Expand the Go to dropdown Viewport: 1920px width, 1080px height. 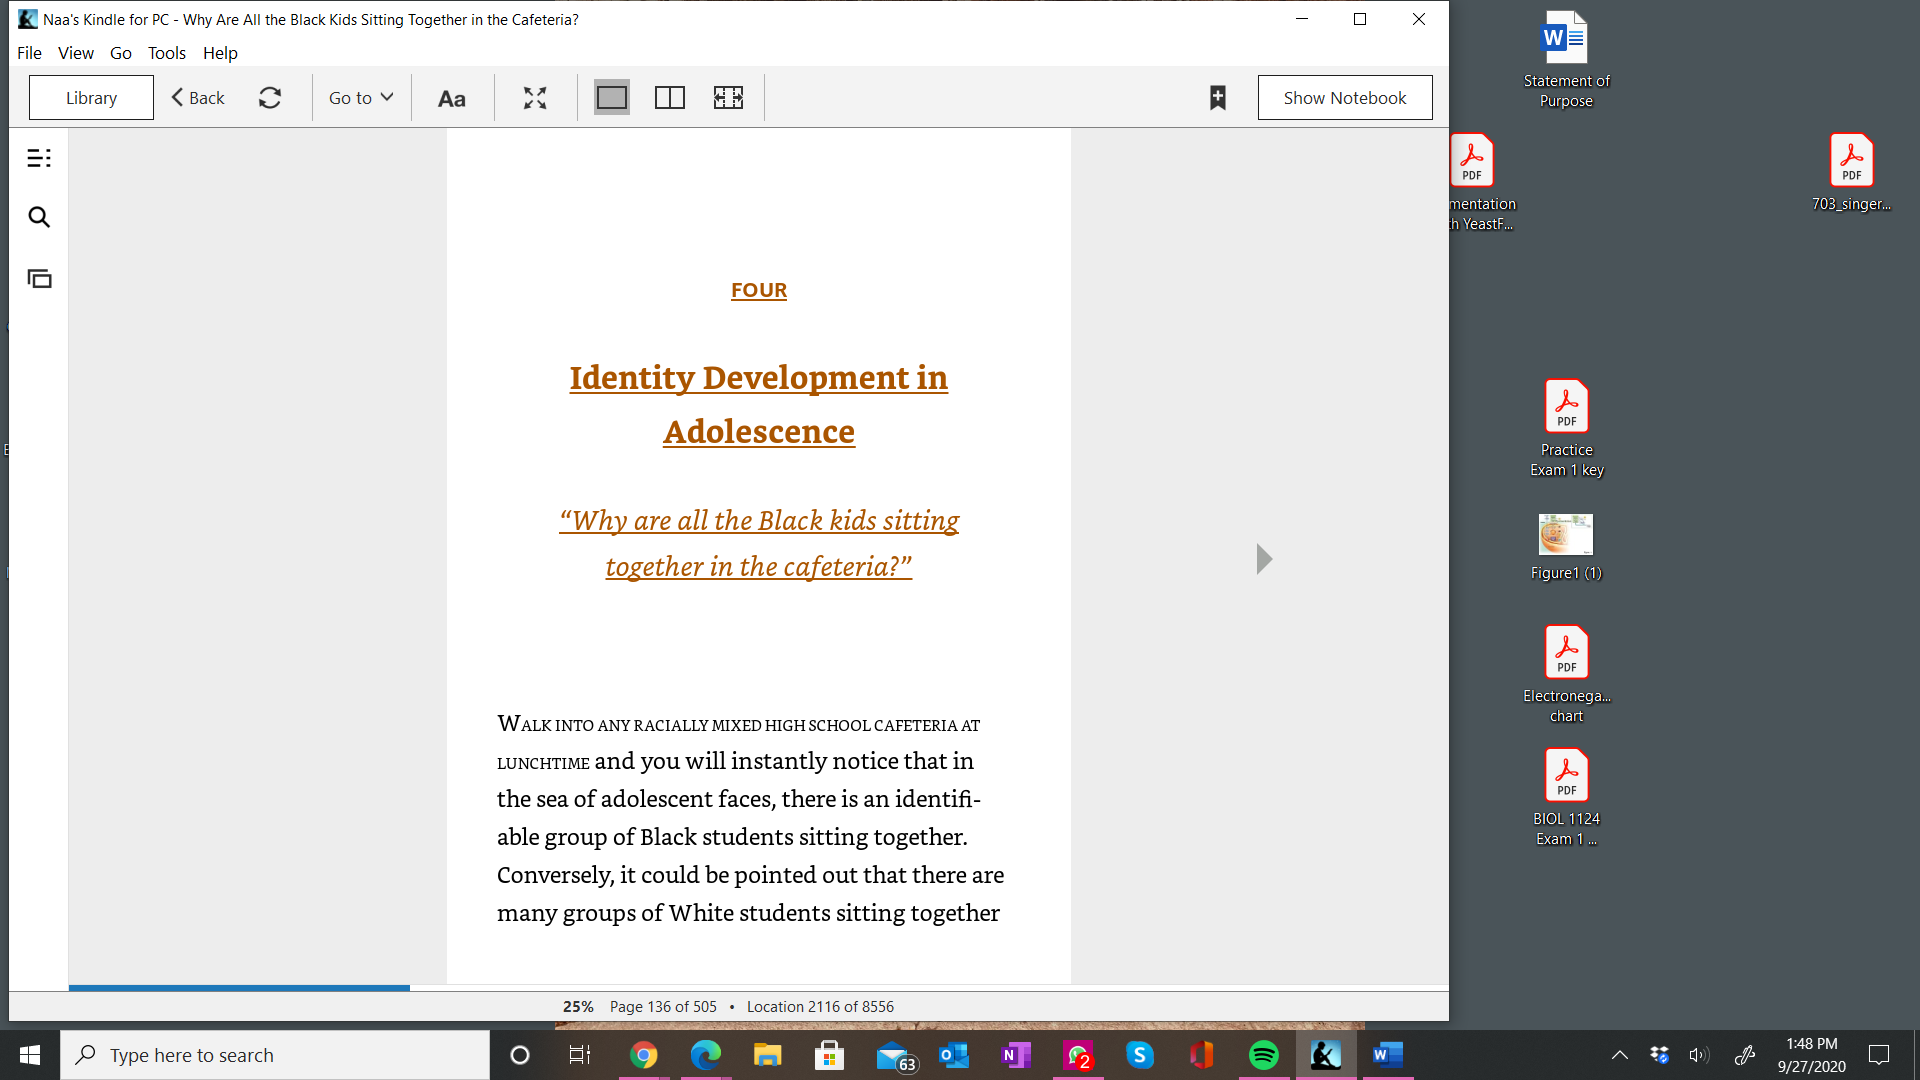tap(361, 97)
